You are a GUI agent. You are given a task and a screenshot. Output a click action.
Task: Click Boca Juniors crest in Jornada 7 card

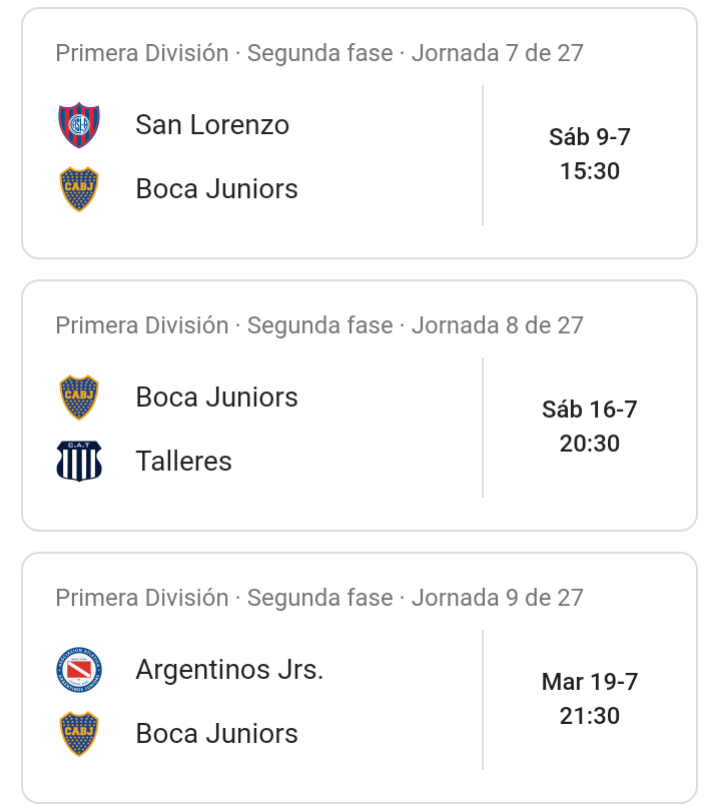79,189
